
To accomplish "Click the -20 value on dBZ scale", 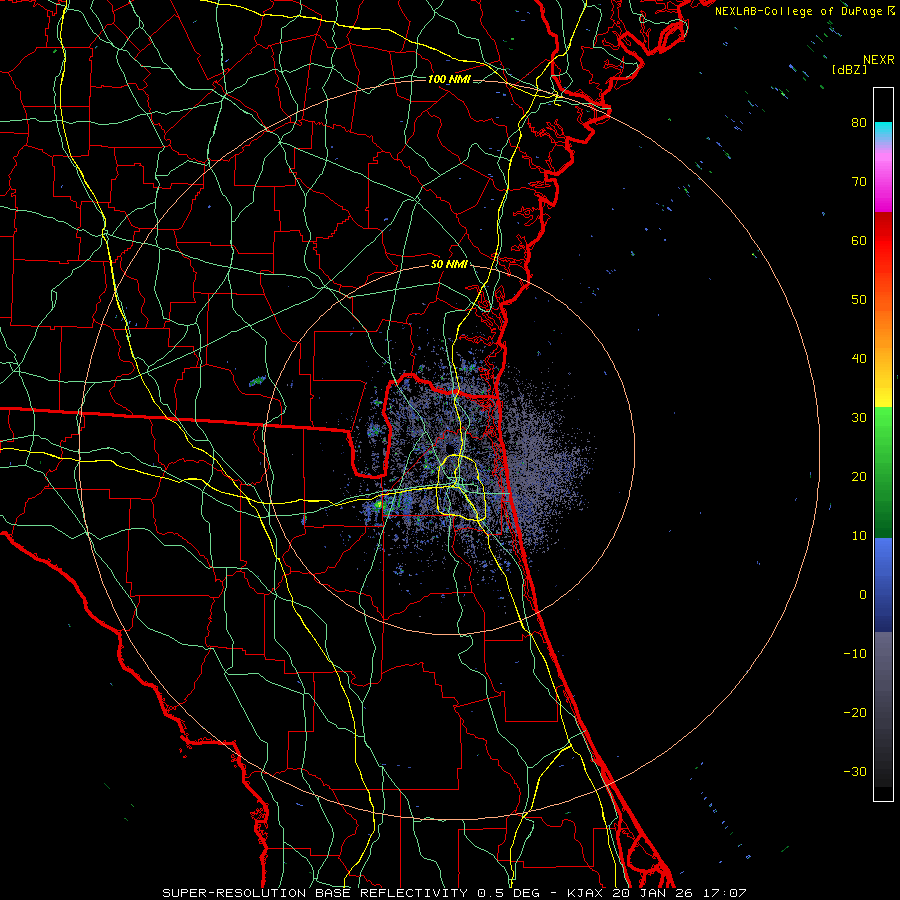I will 855,712.
